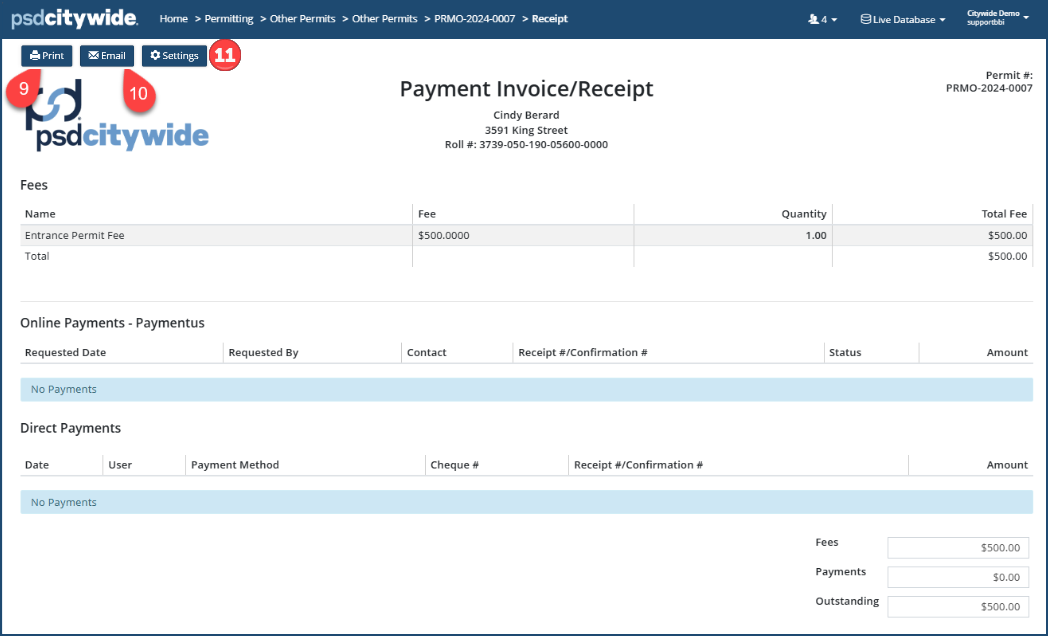
Task: Open the Citywide Demo account menu
Action: (x=997, y=17)
